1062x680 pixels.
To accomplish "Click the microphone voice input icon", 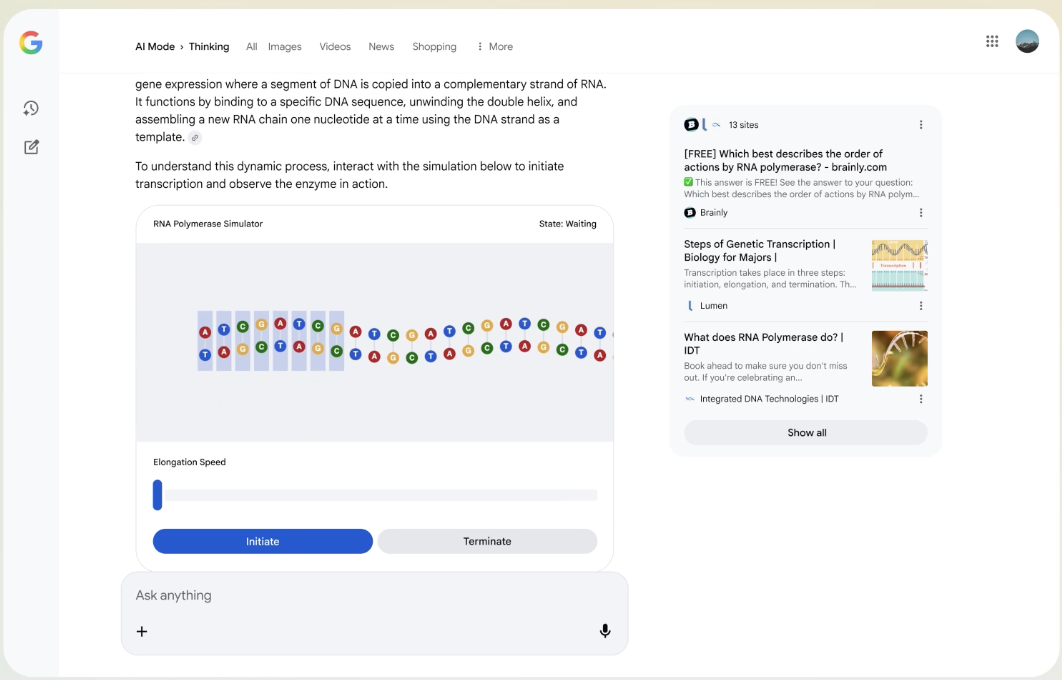I will coord(605,631).
